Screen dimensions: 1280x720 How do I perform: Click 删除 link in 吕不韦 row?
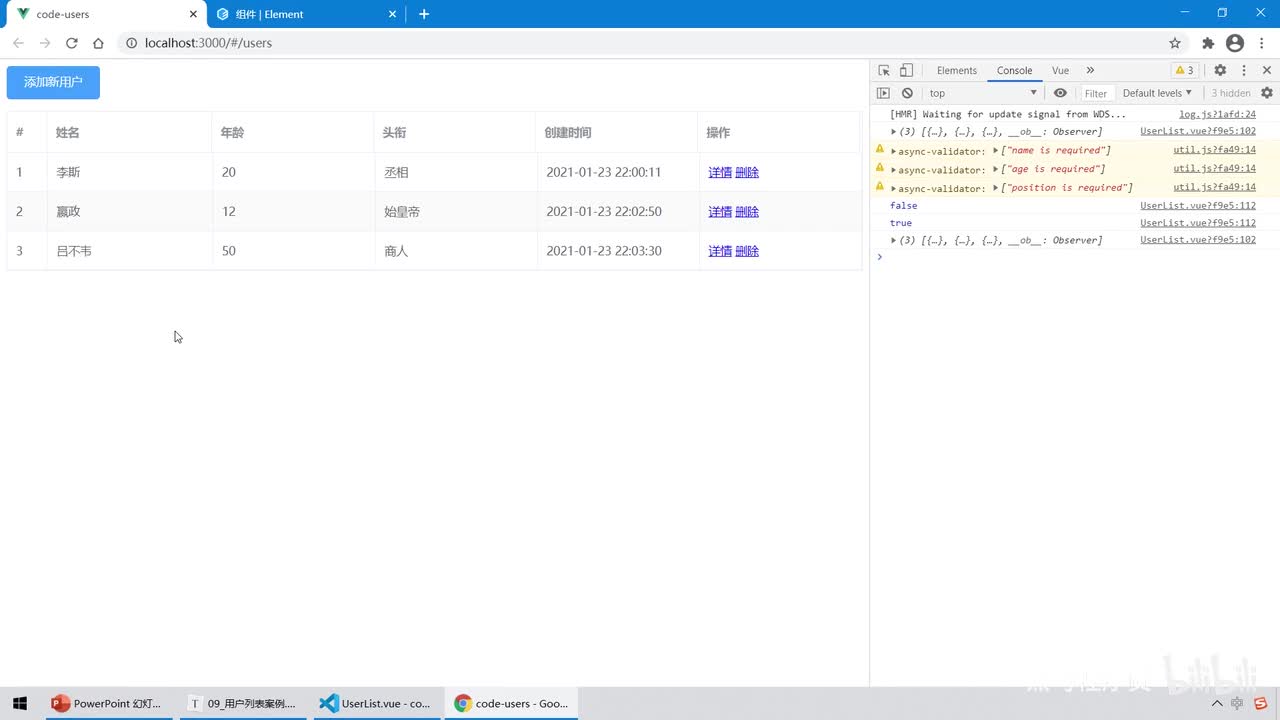[747, 251]
